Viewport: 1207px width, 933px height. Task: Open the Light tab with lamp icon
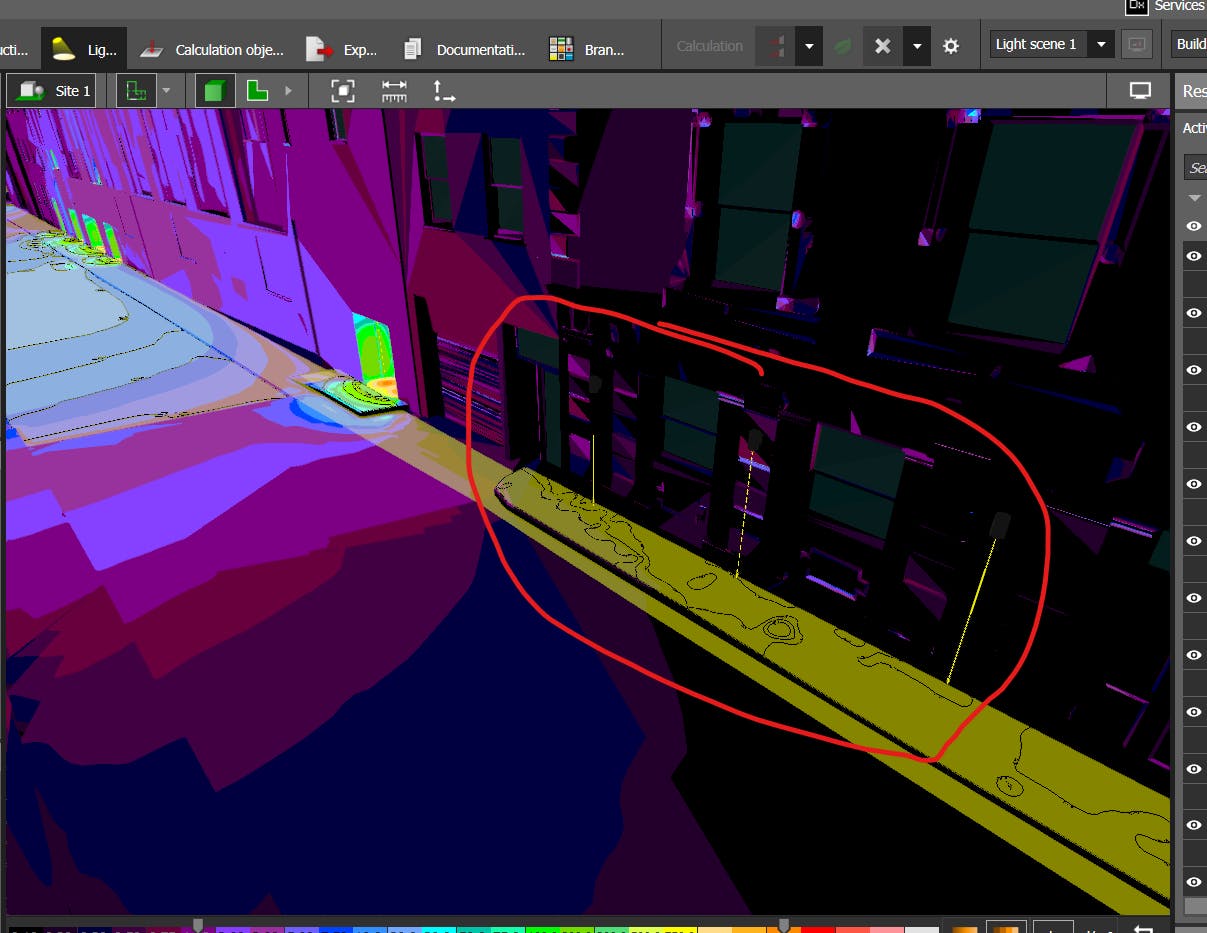[84, 48]
